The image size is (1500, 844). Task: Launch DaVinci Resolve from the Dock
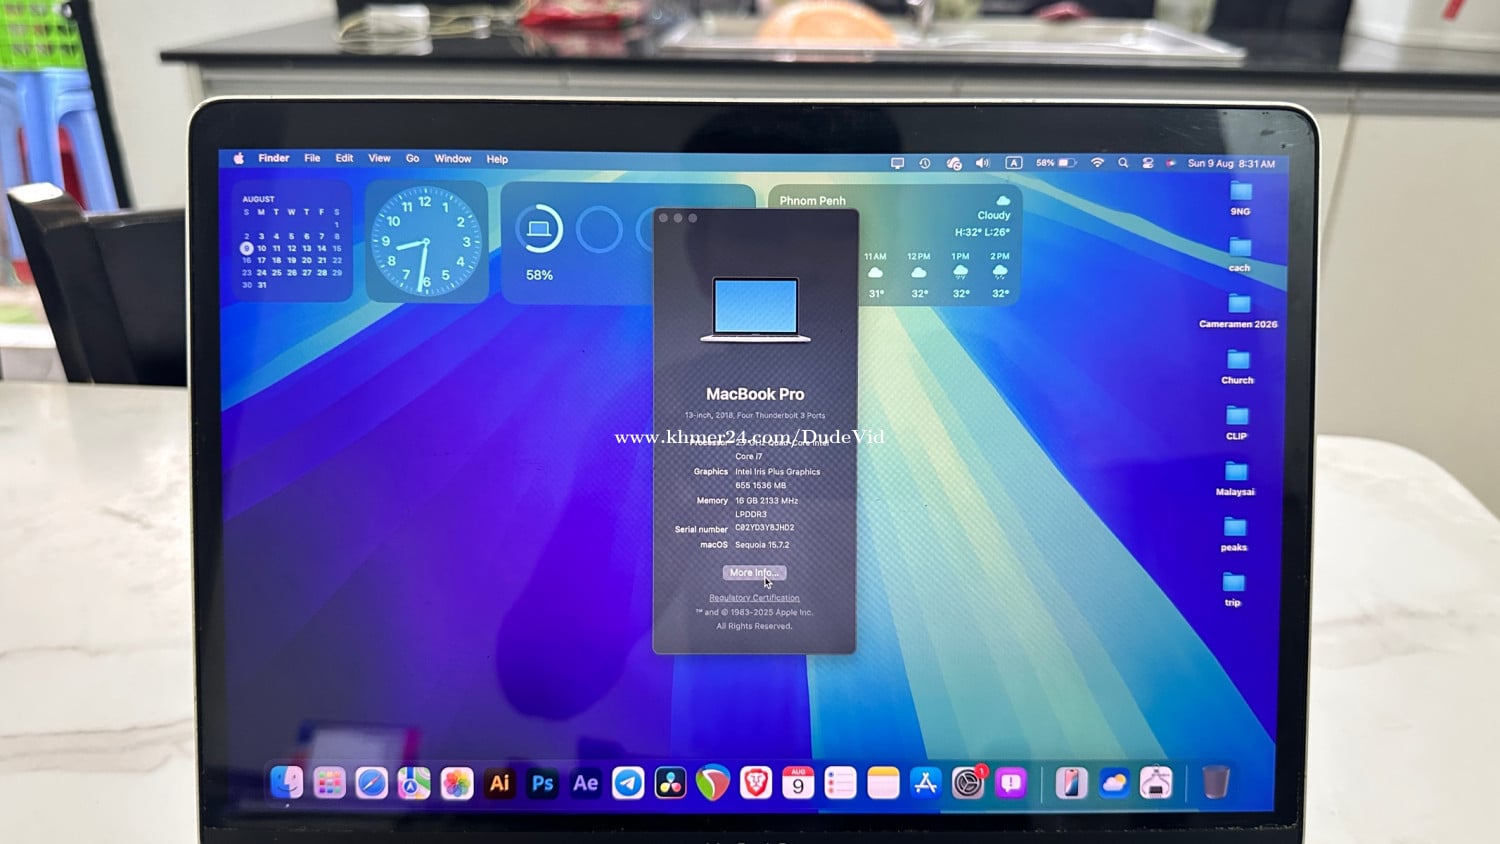[x=670, y=783]
